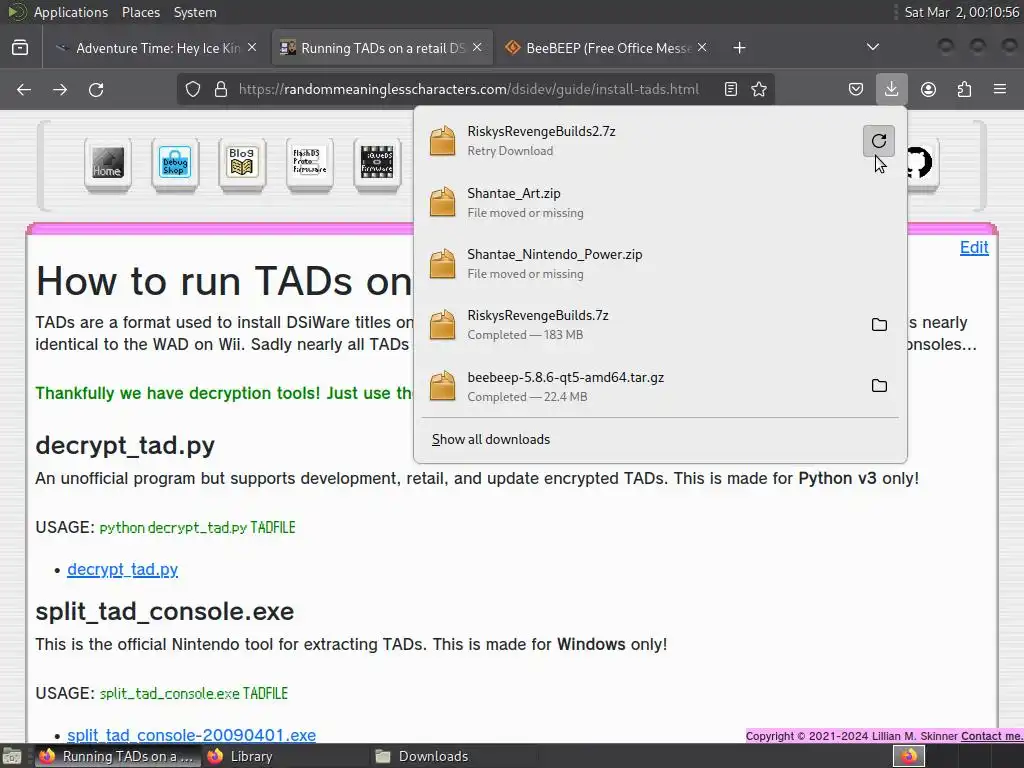Go forward to next page
The height and width of the screenshot is (768, 1024).
coord(60,89)
